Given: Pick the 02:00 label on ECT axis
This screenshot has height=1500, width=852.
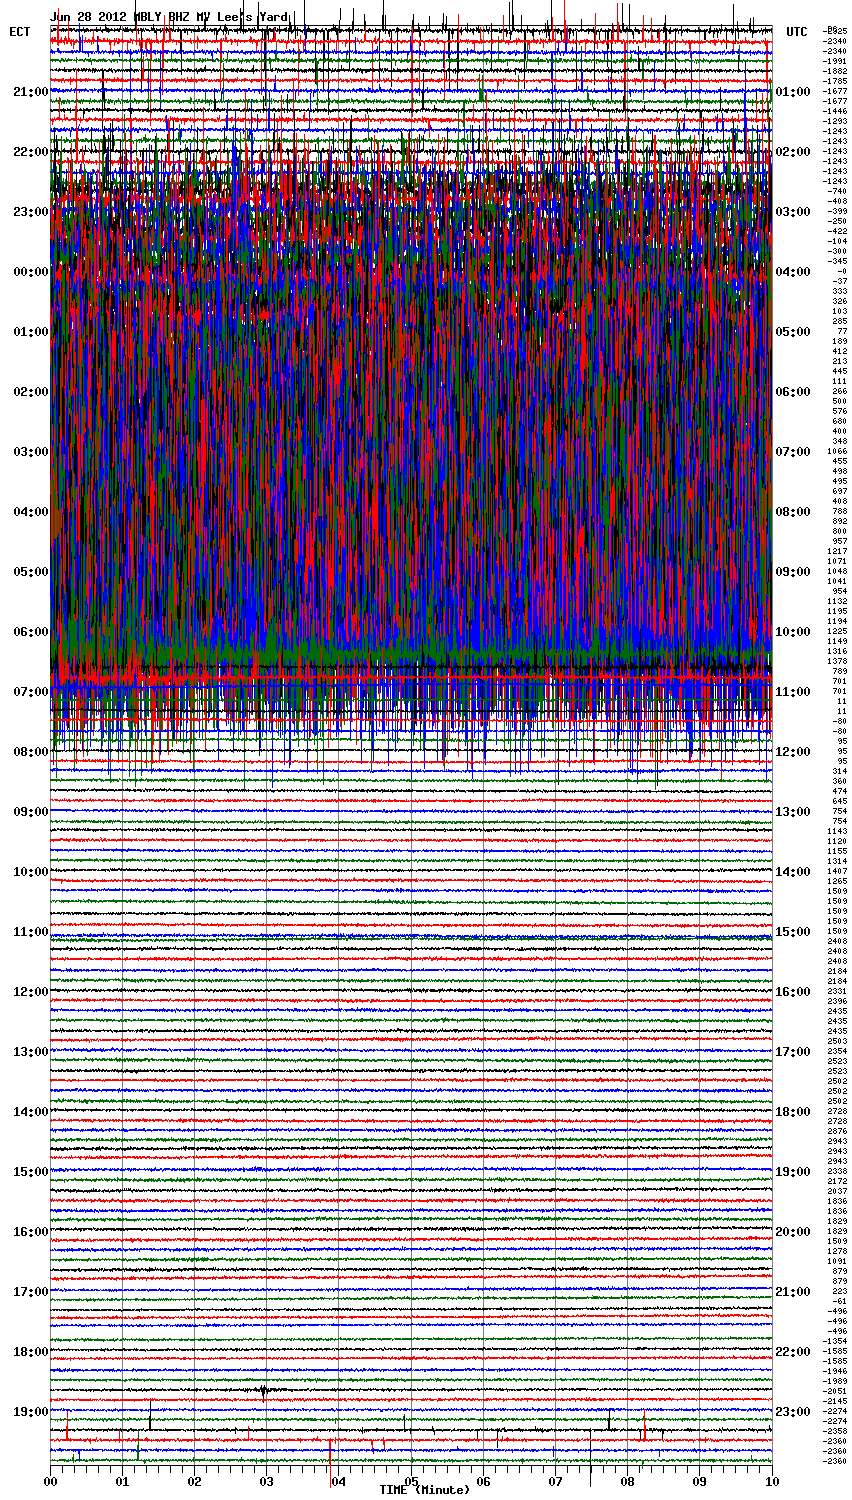Looking at the screenshot, I should (30, 392).
